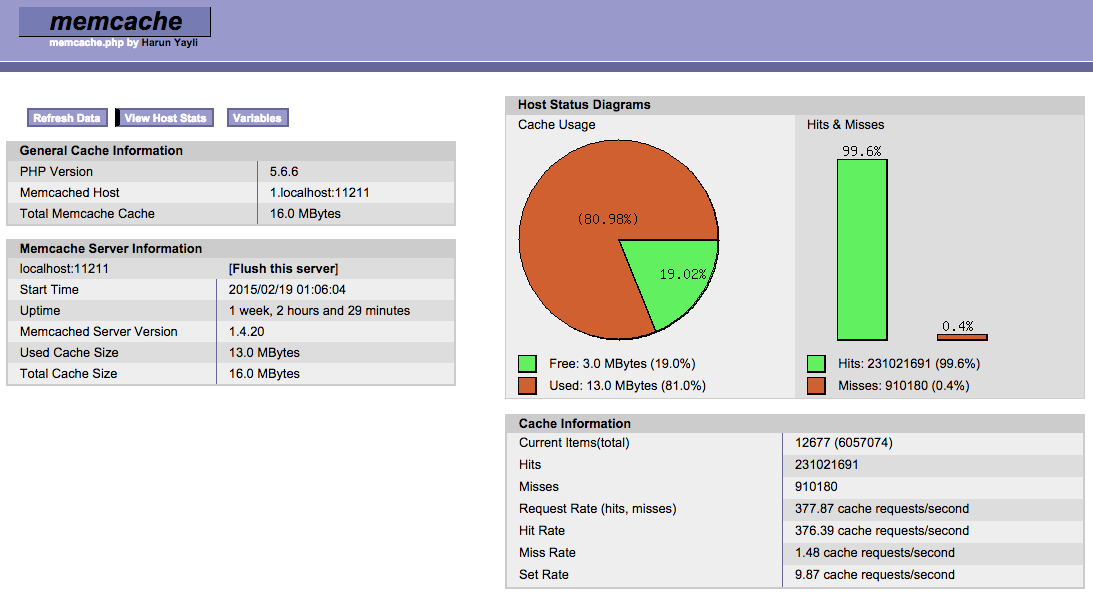Image resolution: width=1093 pixels, height=598 pixels.
Task: Click the Host Status Diagrams heading
Action: tap(584, 105)
